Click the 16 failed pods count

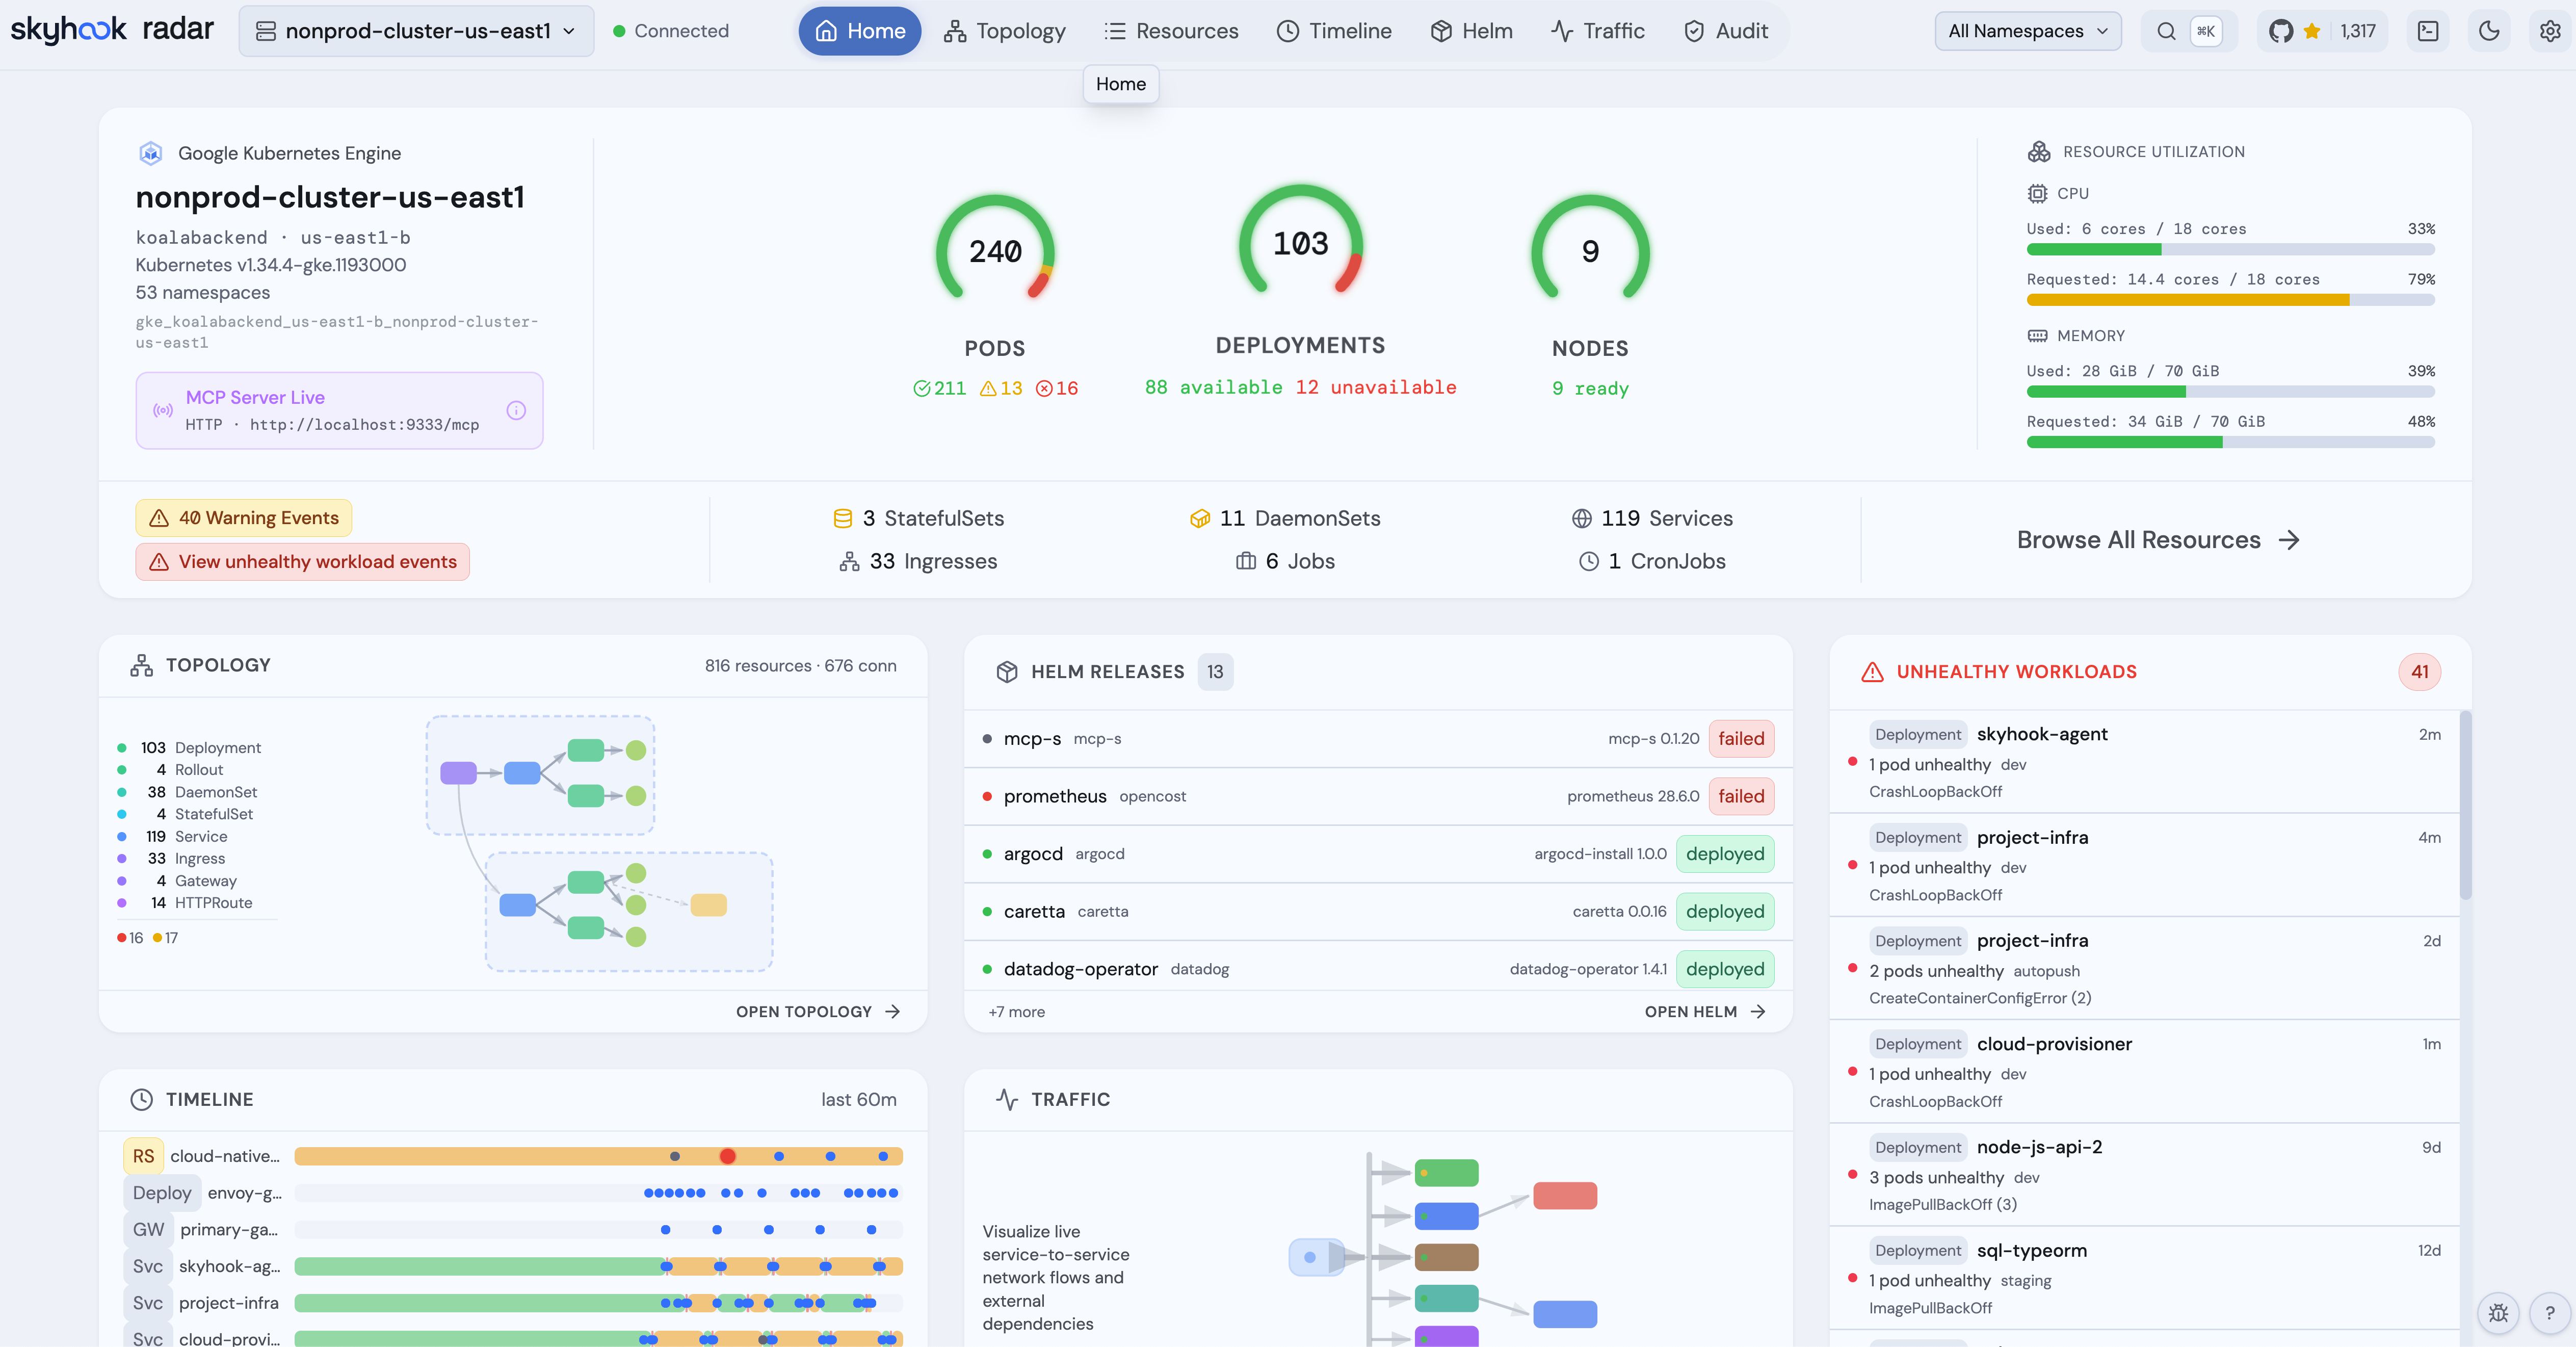(x=1057, y=388)
